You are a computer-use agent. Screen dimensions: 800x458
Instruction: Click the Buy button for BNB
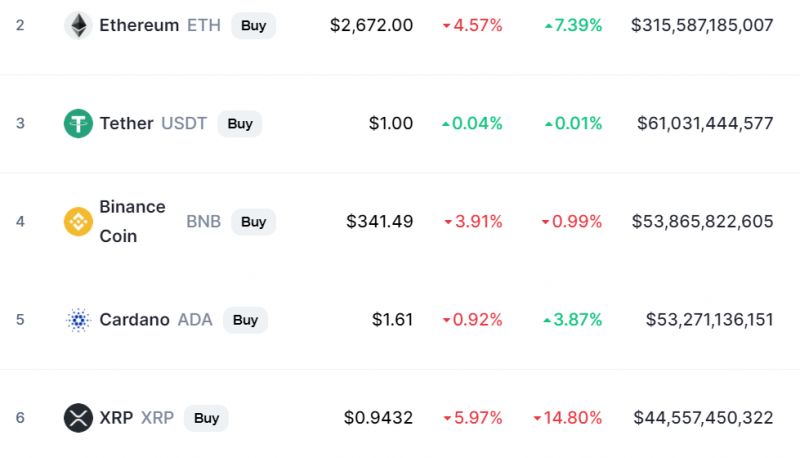pyautogui.click(x=254, y=222)
